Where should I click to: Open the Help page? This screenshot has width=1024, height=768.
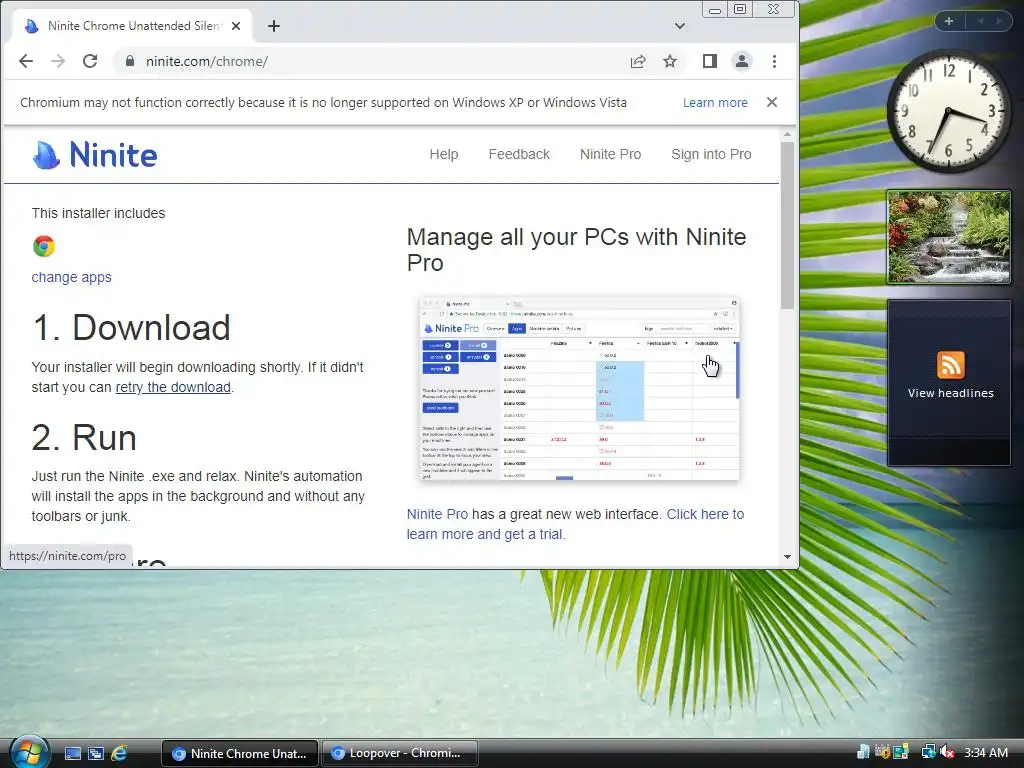(444, 154)
